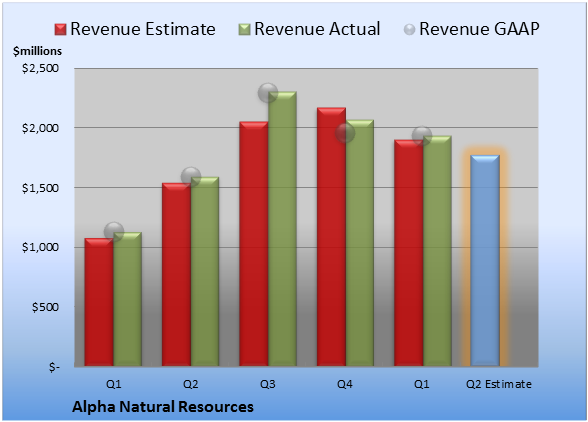Viewport: 588px width, 422px height.
Task: Select the blue Q2 Estimate bar
Action: point(485,260)
